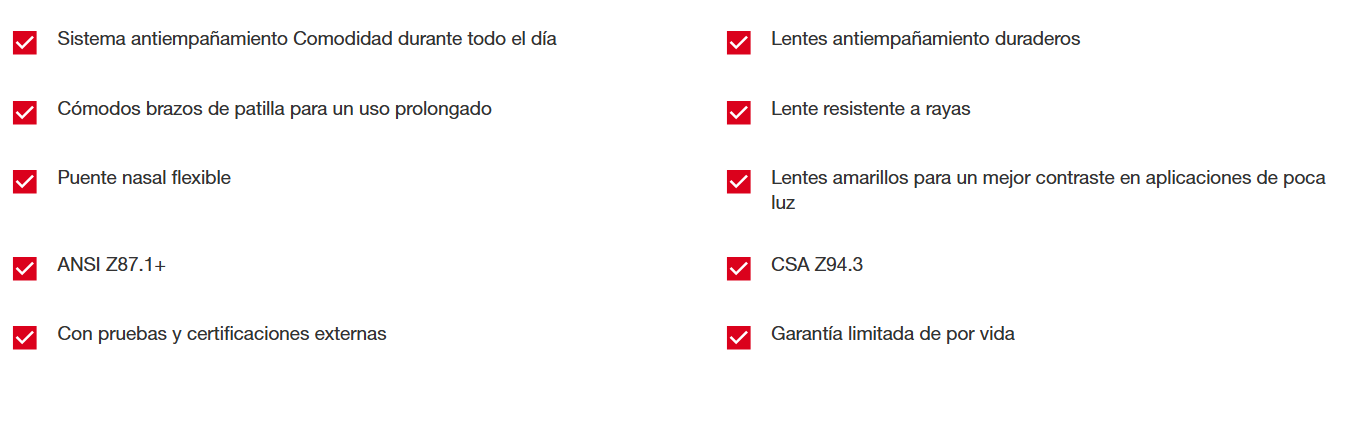Select the Cómodos brazos de patilla feature text

[274, 109]
